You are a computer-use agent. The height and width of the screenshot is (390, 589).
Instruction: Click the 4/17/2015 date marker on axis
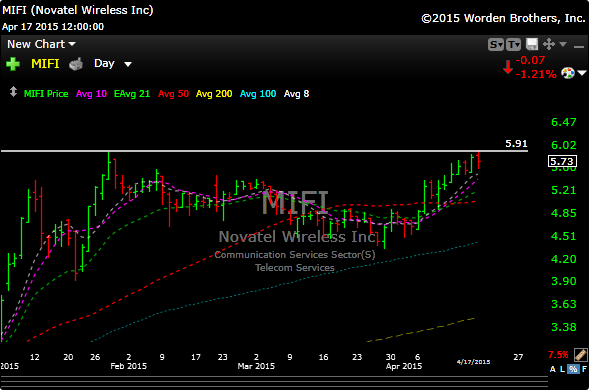tap(473, 362)
